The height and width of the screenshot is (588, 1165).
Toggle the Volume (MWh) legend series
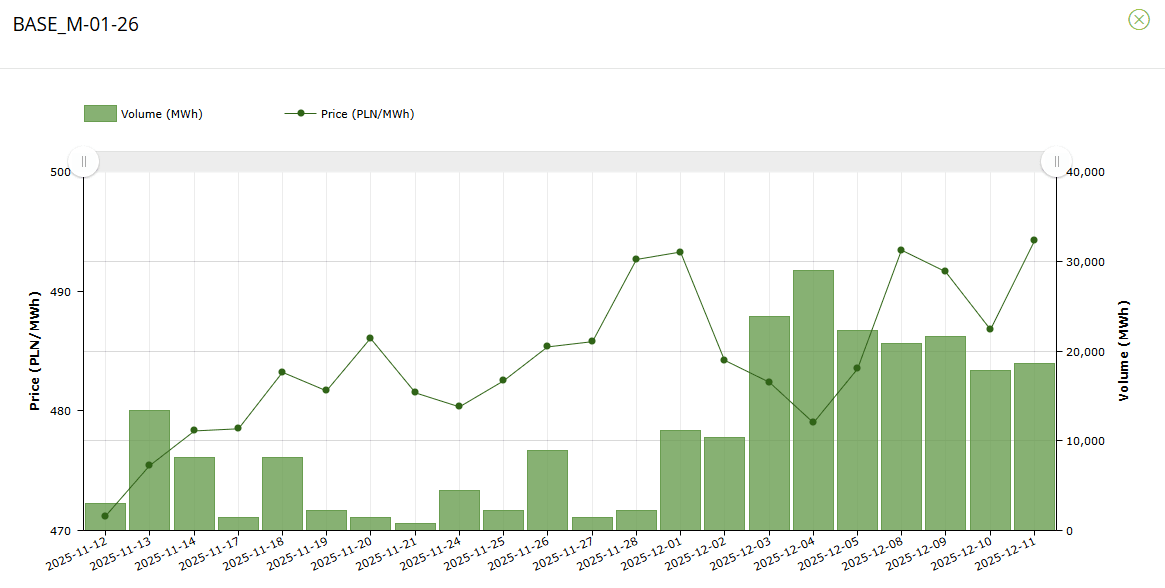pos(161,114)
